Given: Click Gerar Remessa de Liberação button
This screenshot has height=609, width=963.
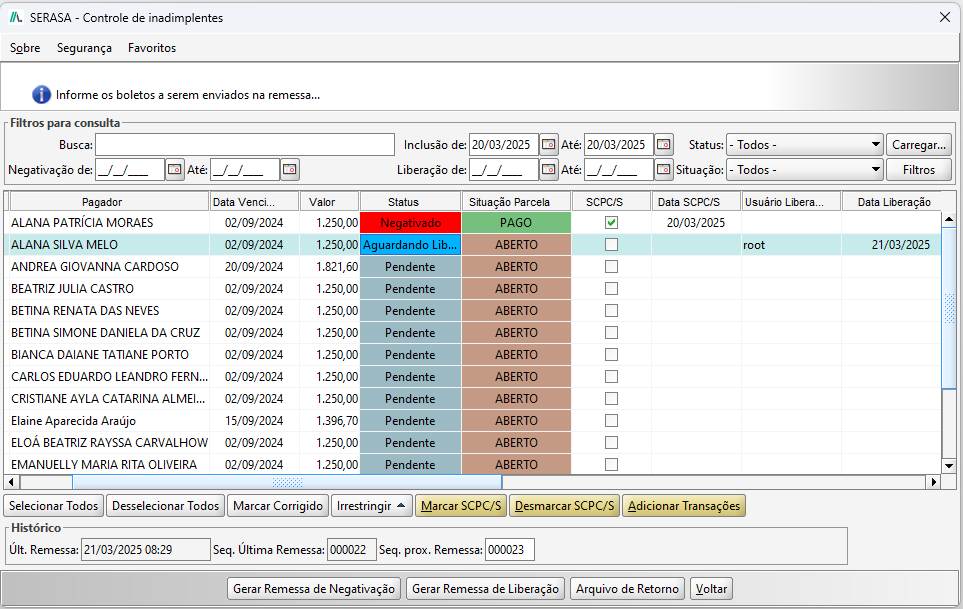Looking at the screenshot, I should [485, 589].
